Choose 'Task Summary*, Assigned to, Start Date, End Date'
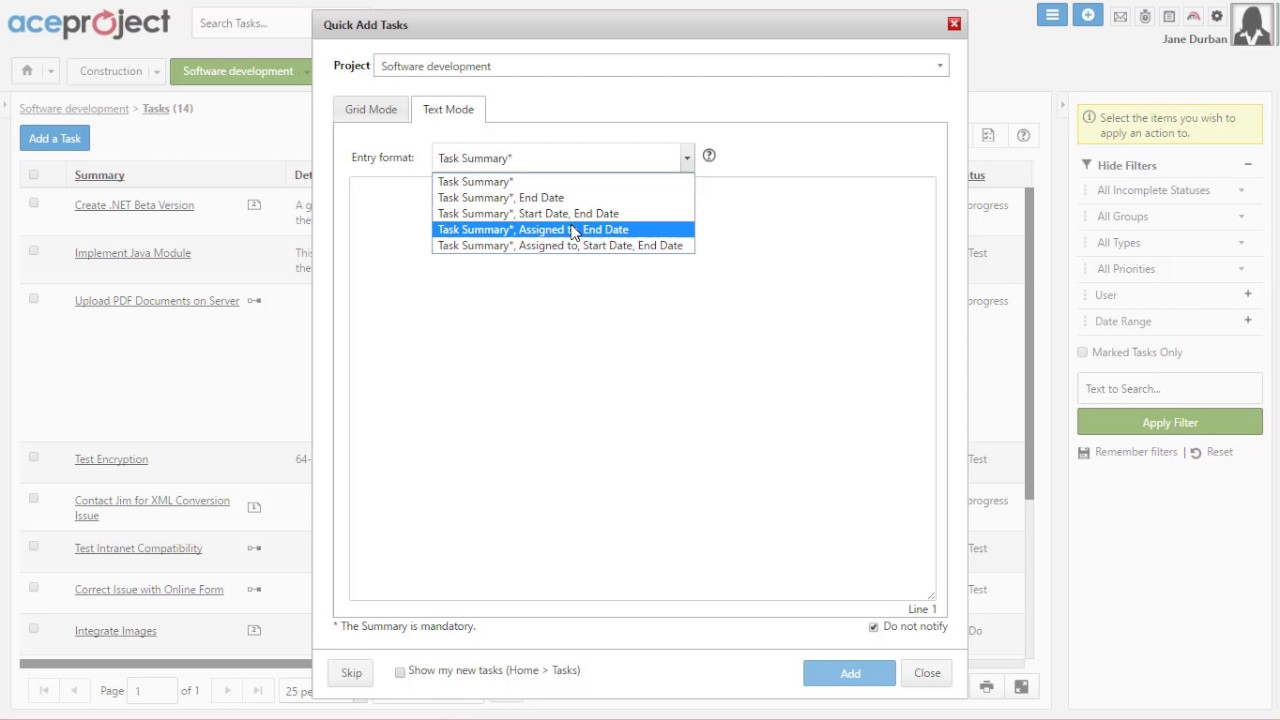Screen dimensions: 1280x720 click(x=563, y=245)
